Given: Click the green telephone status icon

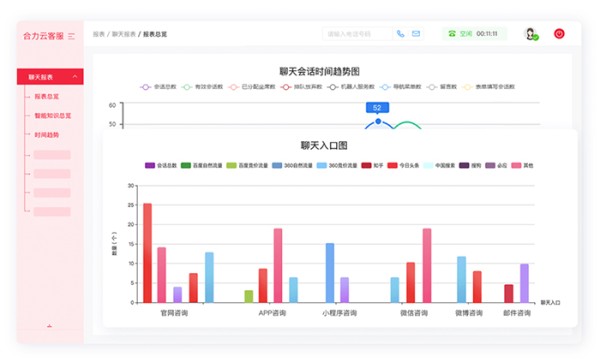Looking at the screenshot, I should coord(452,34).
